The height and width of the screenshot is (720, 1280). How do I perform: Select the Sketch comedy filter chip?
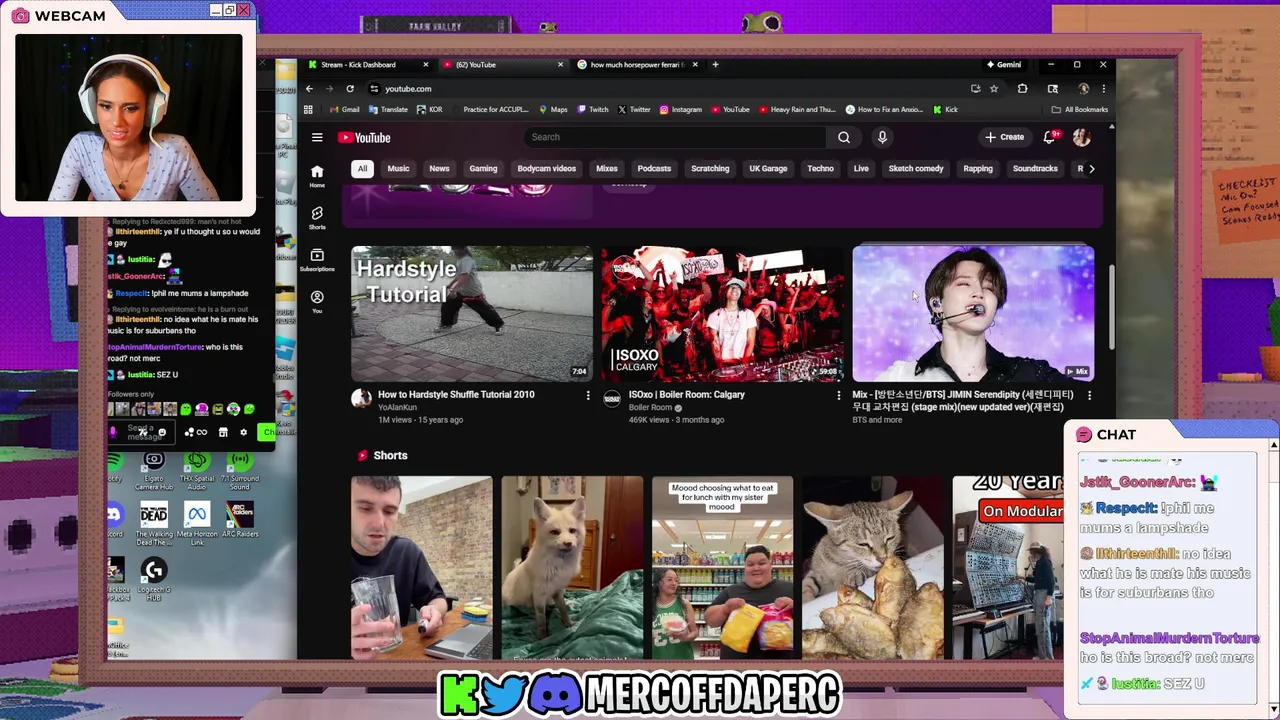click(916, 168)
